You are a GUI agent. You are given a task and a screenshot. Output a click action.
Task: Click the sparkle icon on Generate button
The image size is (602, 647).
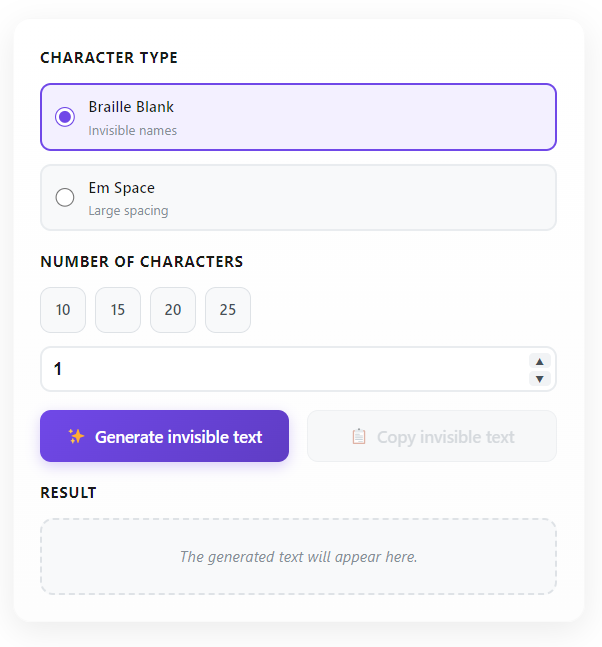[76, 436]
